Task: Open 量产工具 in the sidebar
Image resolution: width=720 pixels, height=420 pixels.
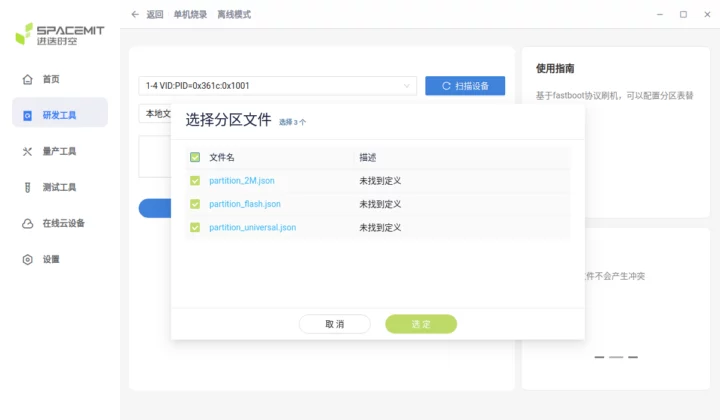Action: click(x=60, y=151)
